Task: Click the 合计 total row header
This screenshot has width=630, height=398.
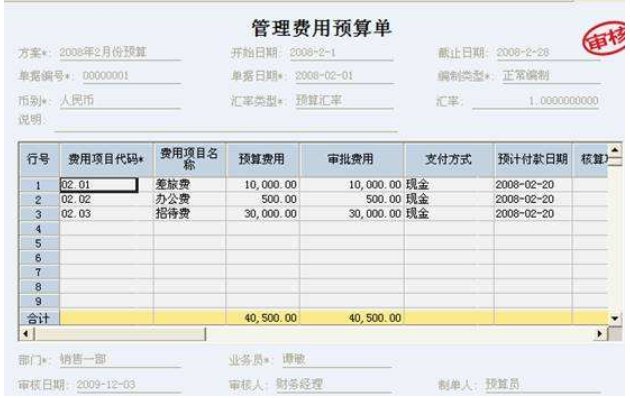Action: pyautogui.click(x=39, y=318)
